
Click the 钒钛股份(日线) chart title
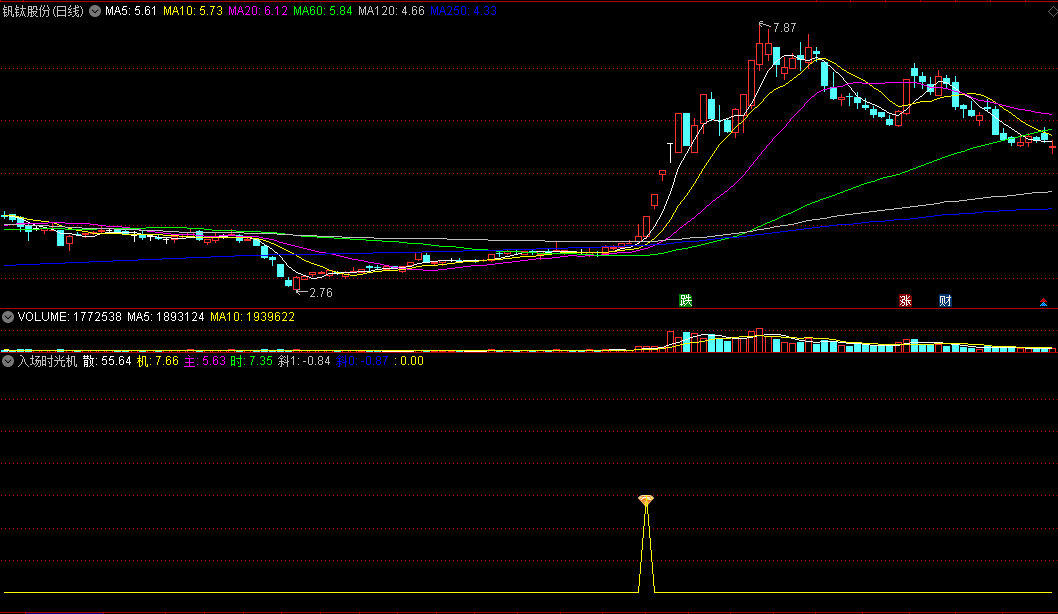(43, 11)
